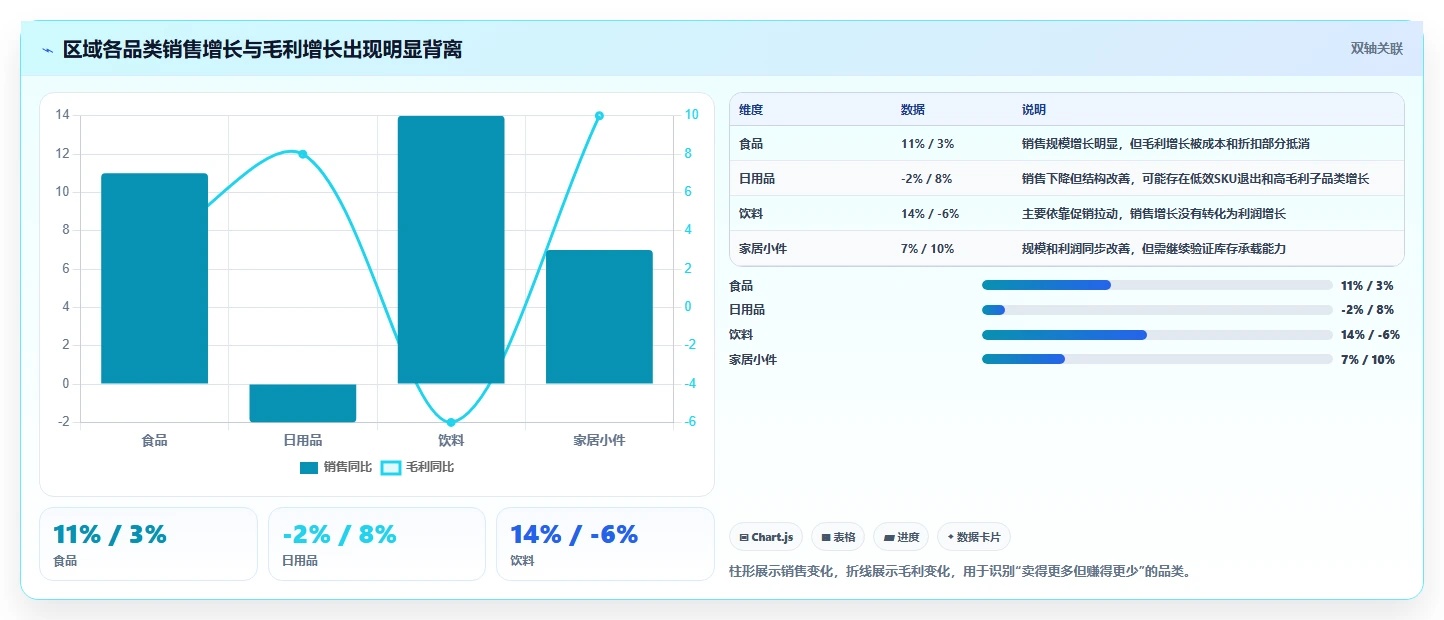1444x620 pixels.
Task: Click x-axis label 食品
Action: [x=154, y=440]
